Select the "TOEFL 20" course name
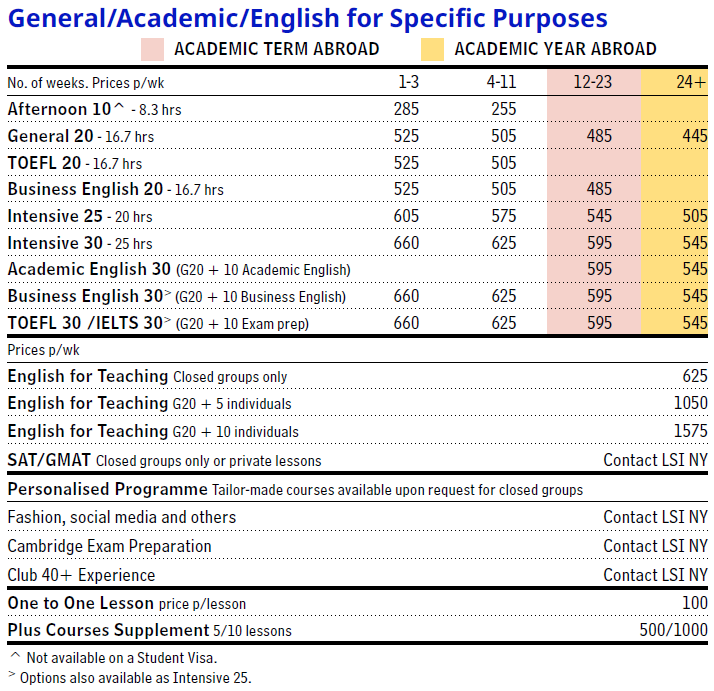 45,163
